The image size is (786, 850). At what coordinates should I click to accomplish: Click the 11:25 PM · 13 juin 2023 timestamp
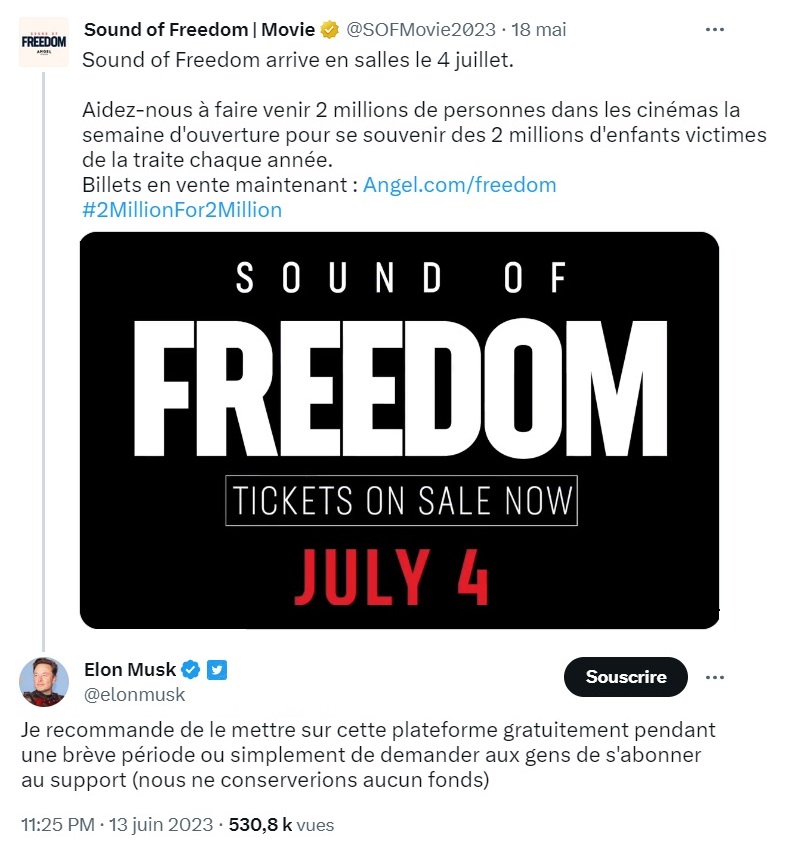[x=117, y=825]
